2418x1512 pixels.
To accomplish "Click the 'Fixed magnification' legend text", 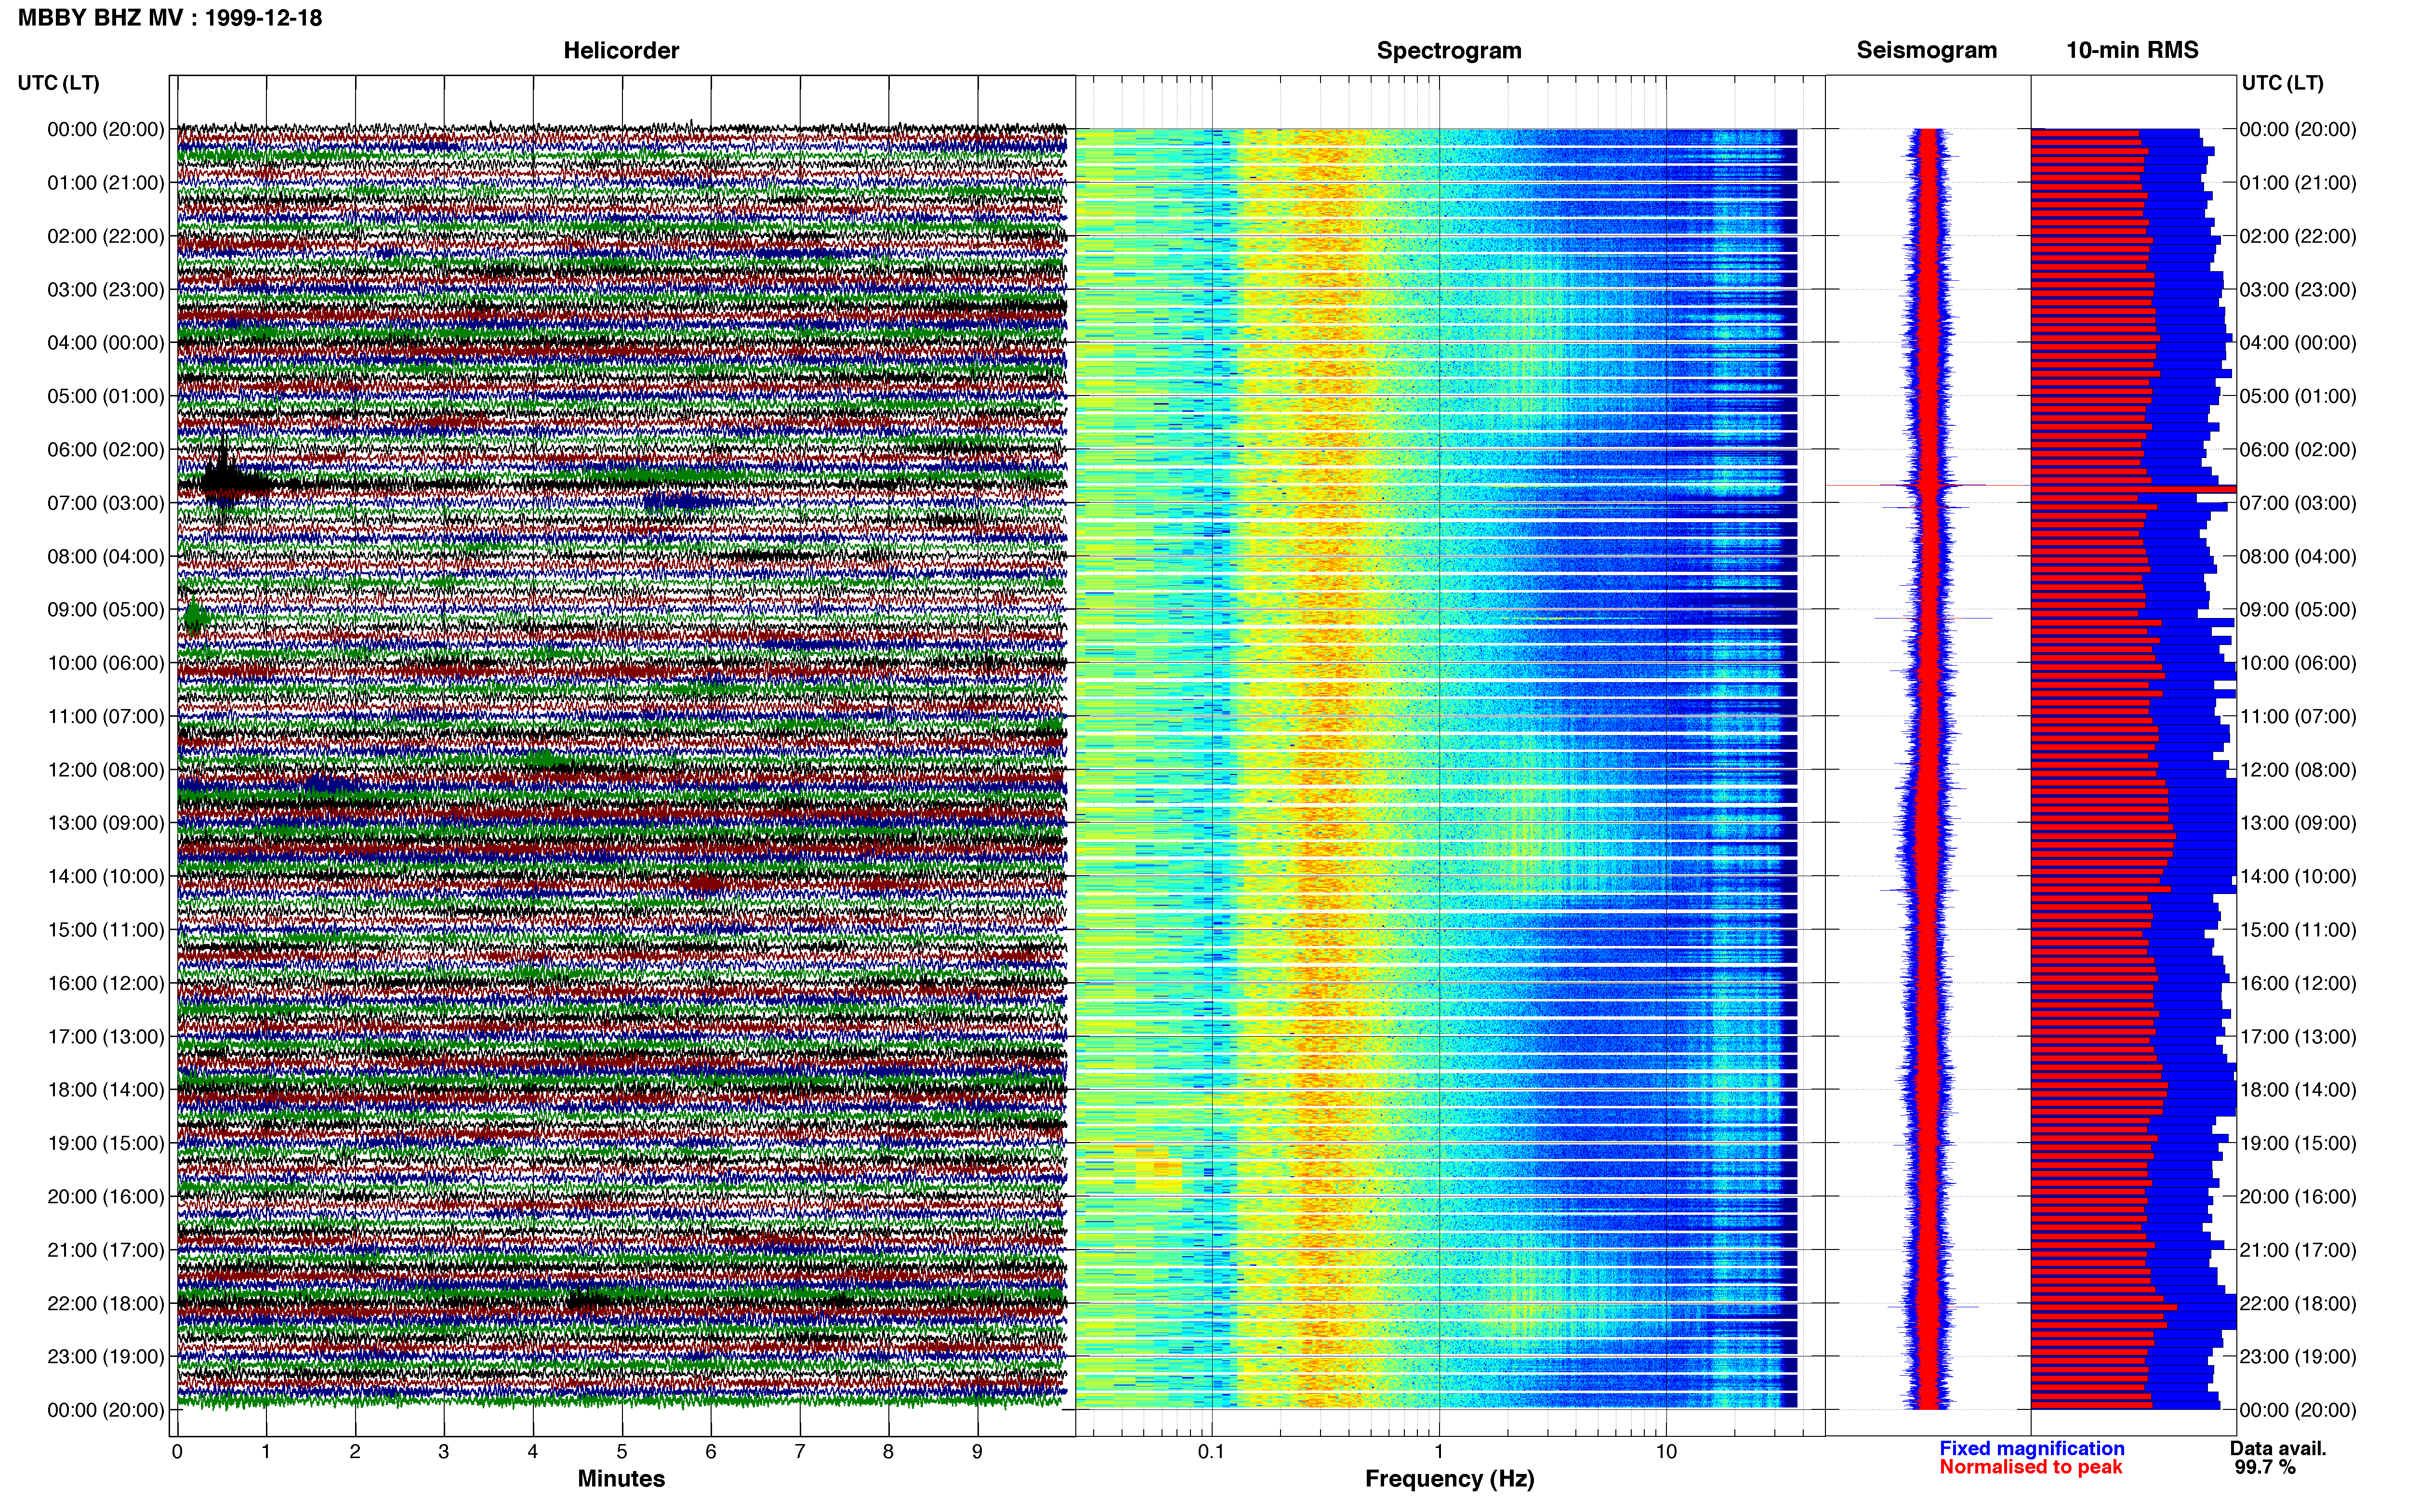I will coord(2031,1448).
